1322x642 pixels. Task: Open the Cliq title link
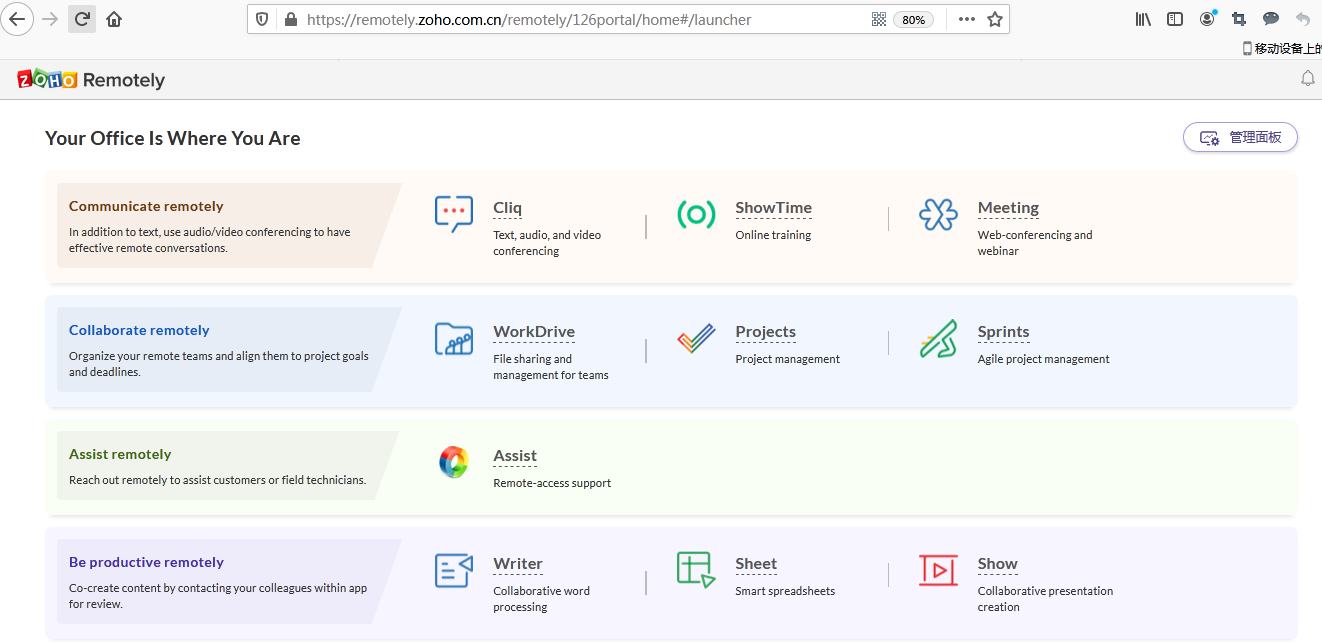pyautogui.click(x=507, y=208)
